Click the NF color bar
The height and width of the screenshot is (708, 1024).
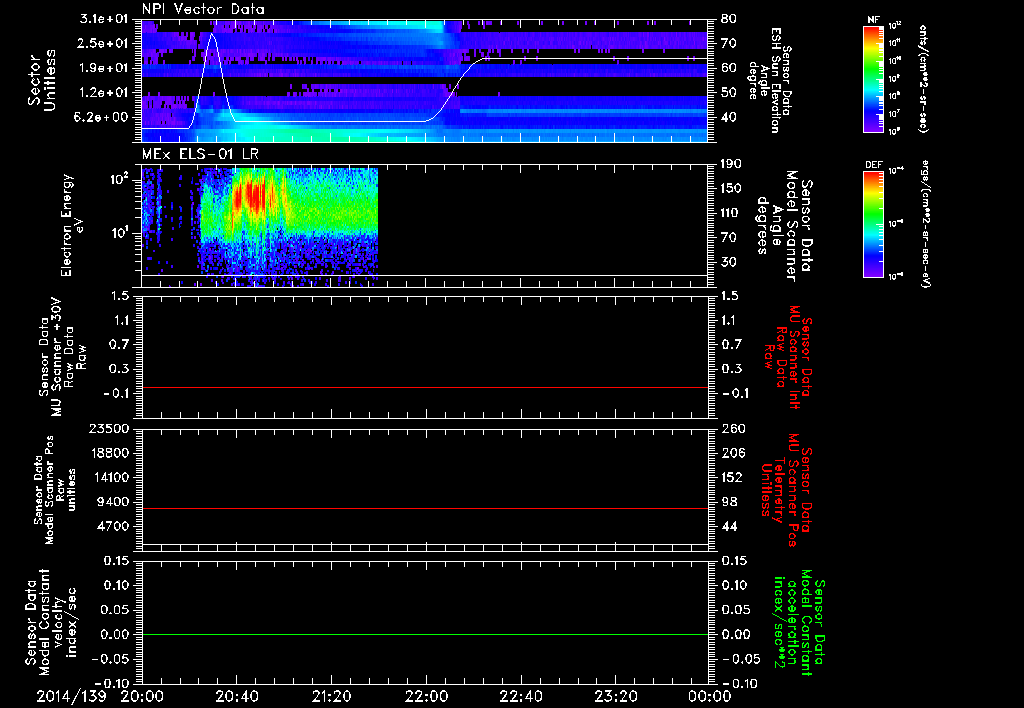[873, 79]
